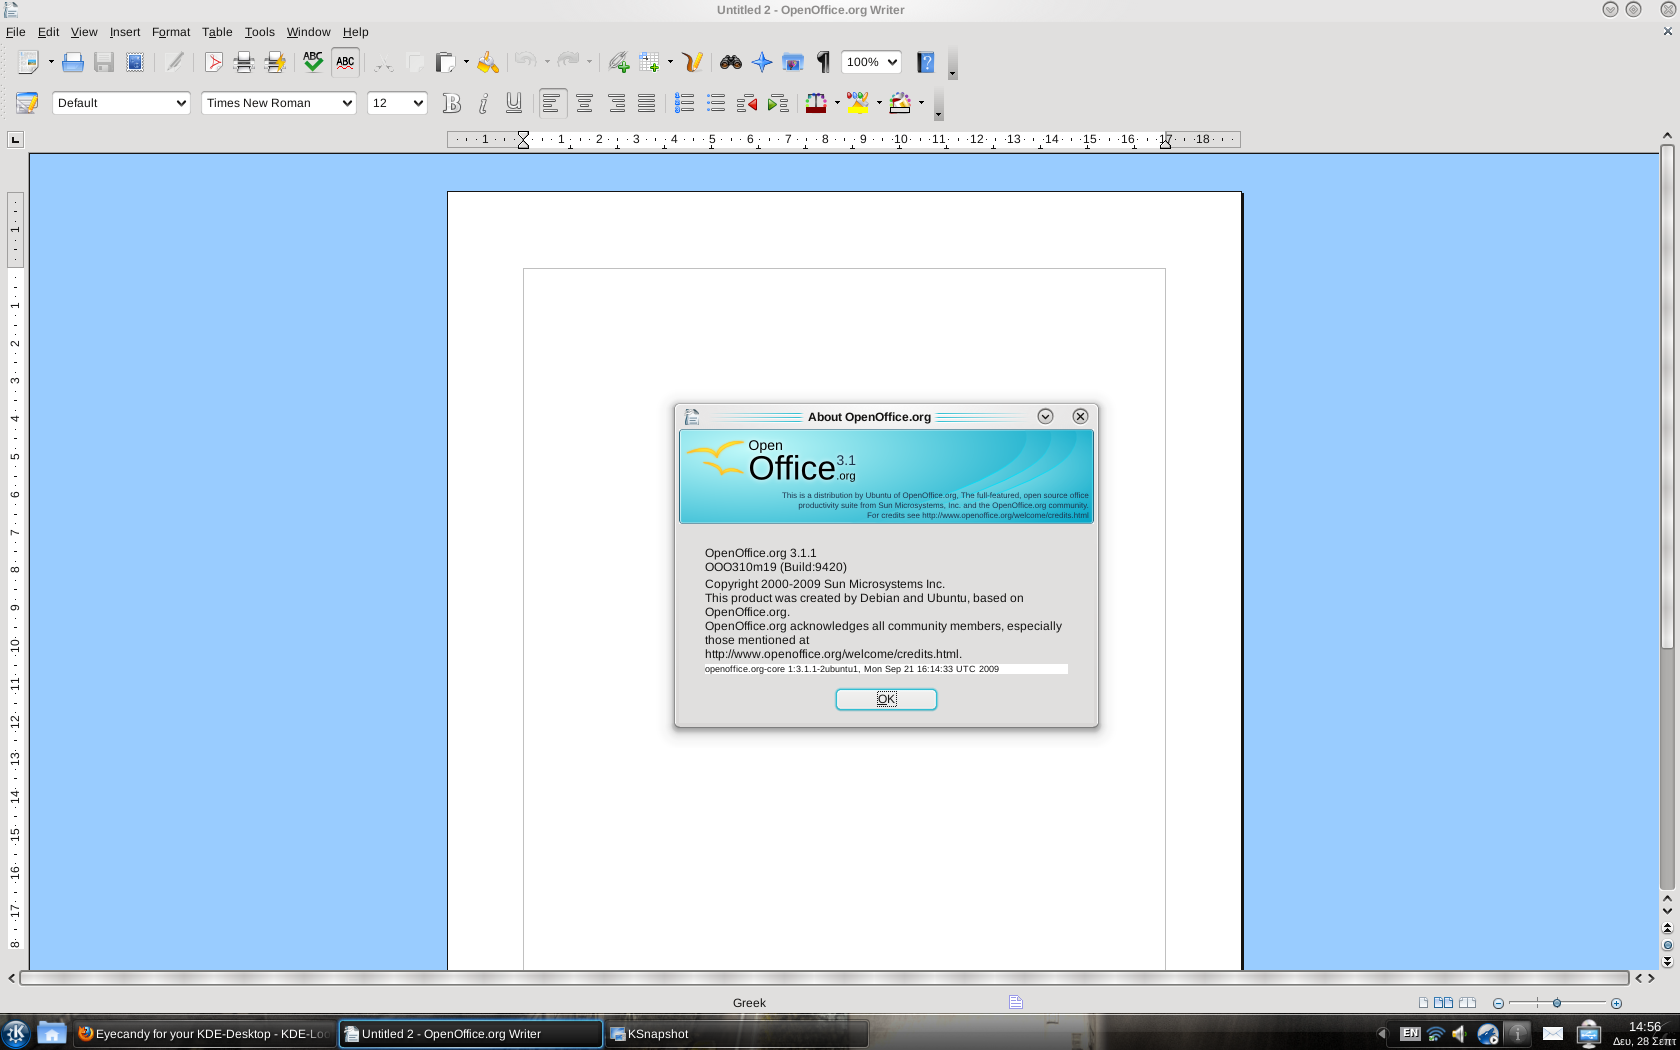Export directly as PDF icon

click(x=213, y=62)
